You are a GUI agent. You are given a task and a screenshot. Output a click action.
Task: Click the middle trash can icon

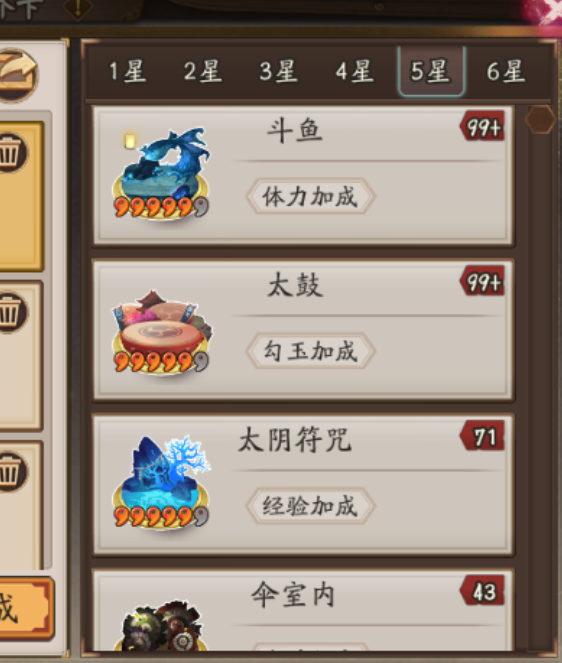pyautogui.click(x=10, y=312)
